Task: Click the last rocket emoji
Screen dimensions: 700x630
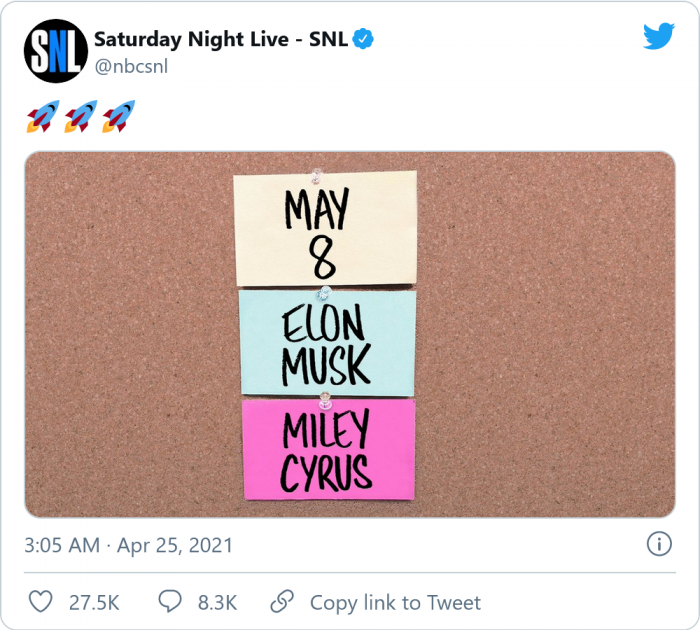Action: (x=119, y=117)
